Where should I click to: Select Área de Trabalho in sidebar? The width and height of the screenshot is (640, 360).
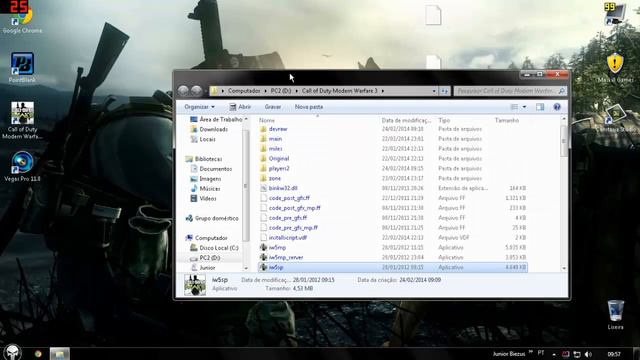216,119
